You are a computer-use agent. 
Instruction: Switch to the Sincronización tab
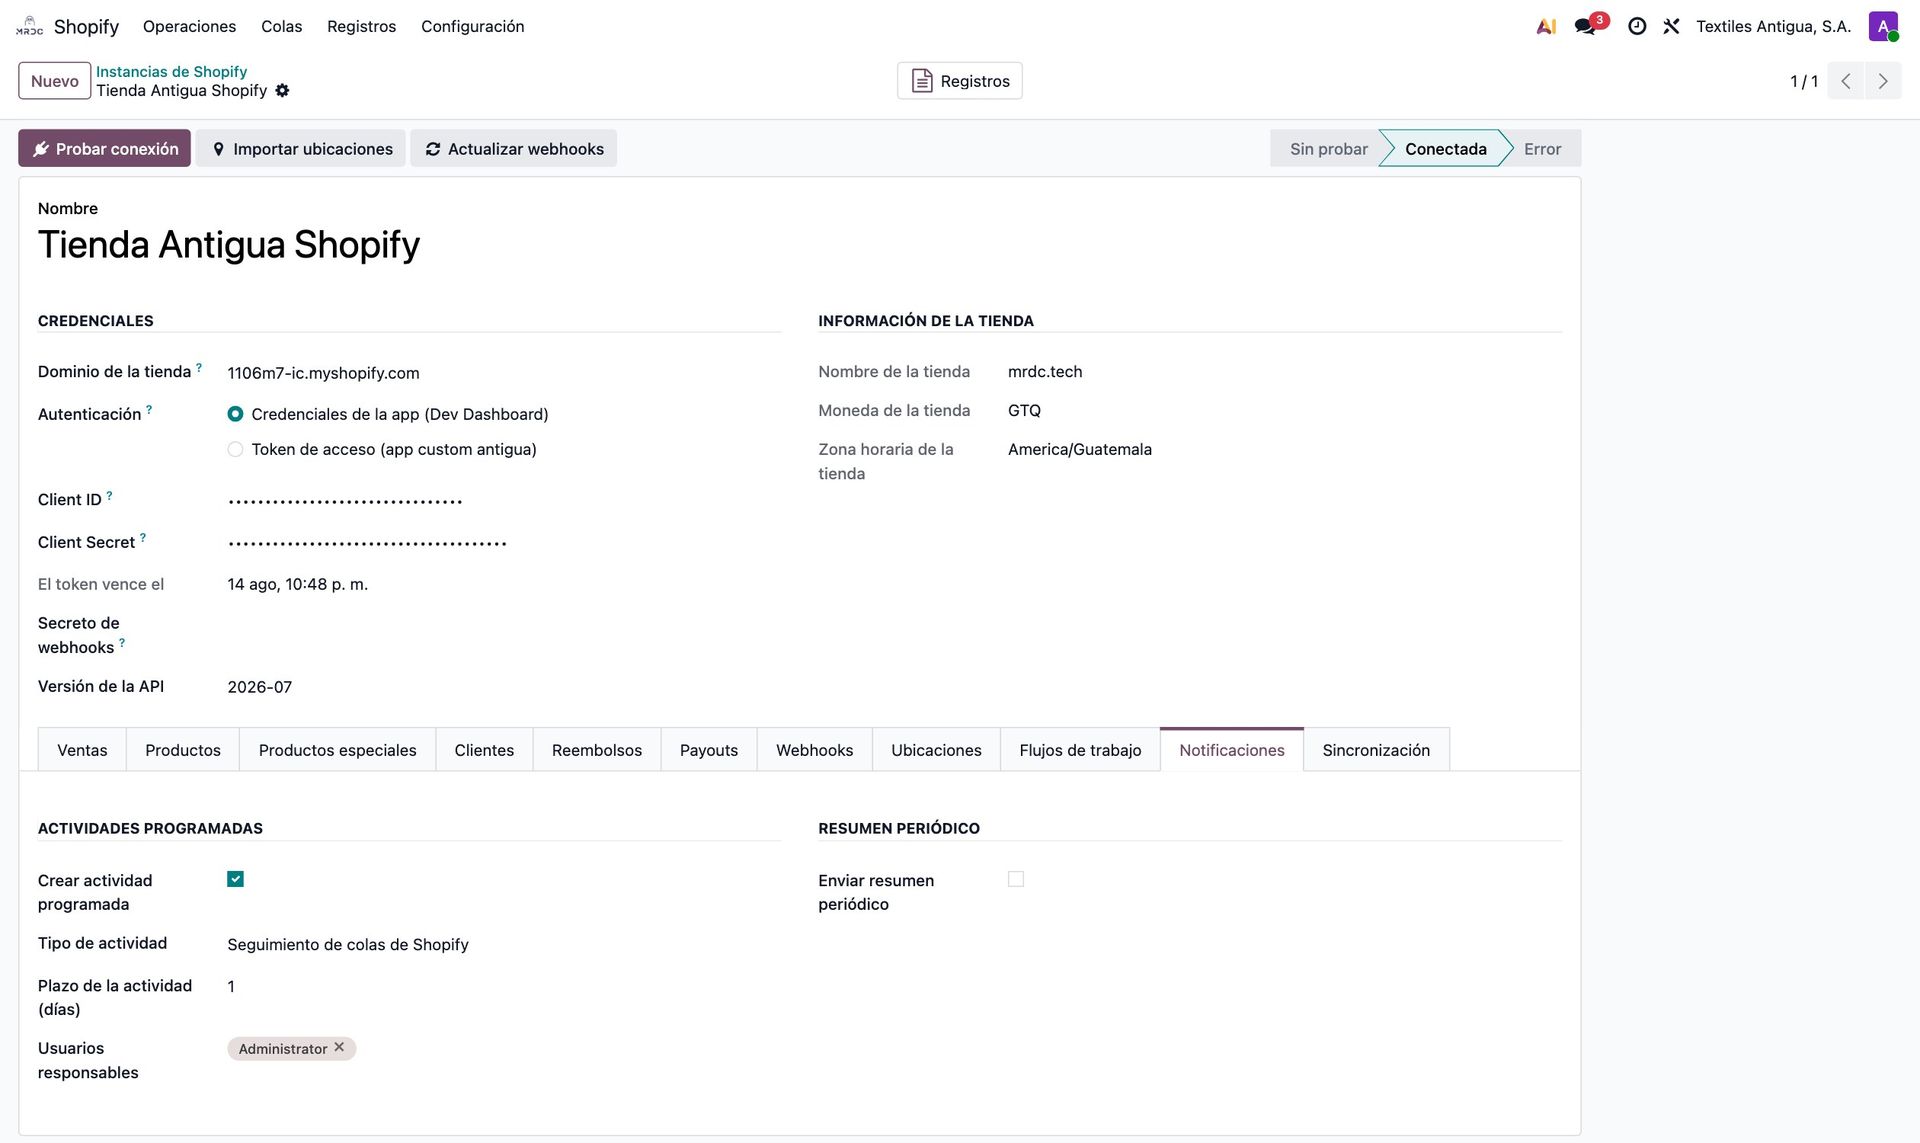coord(1376,750)
